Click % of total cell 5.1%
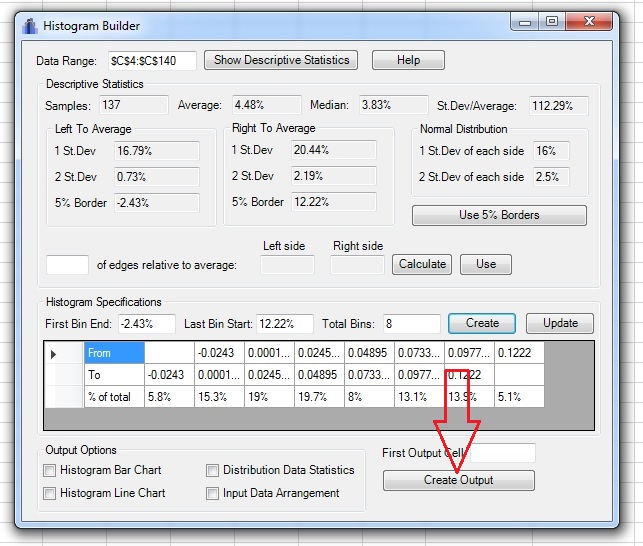Screen dimensions: 643x546 [519, 397]
